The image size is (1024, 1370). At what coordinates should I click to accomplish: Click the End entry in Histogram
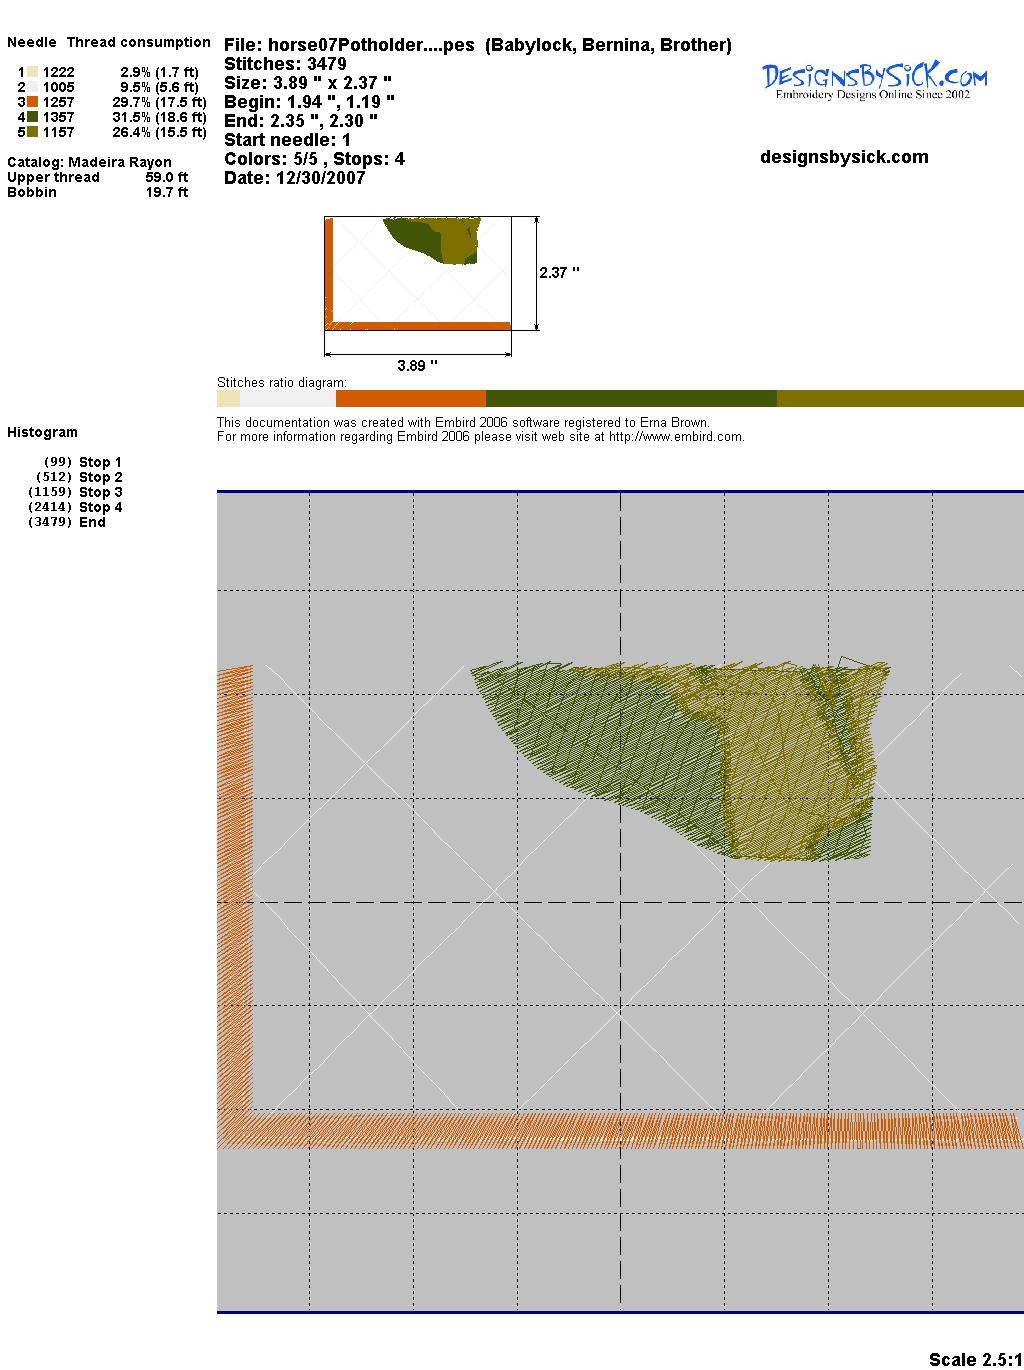pos(92,522)
